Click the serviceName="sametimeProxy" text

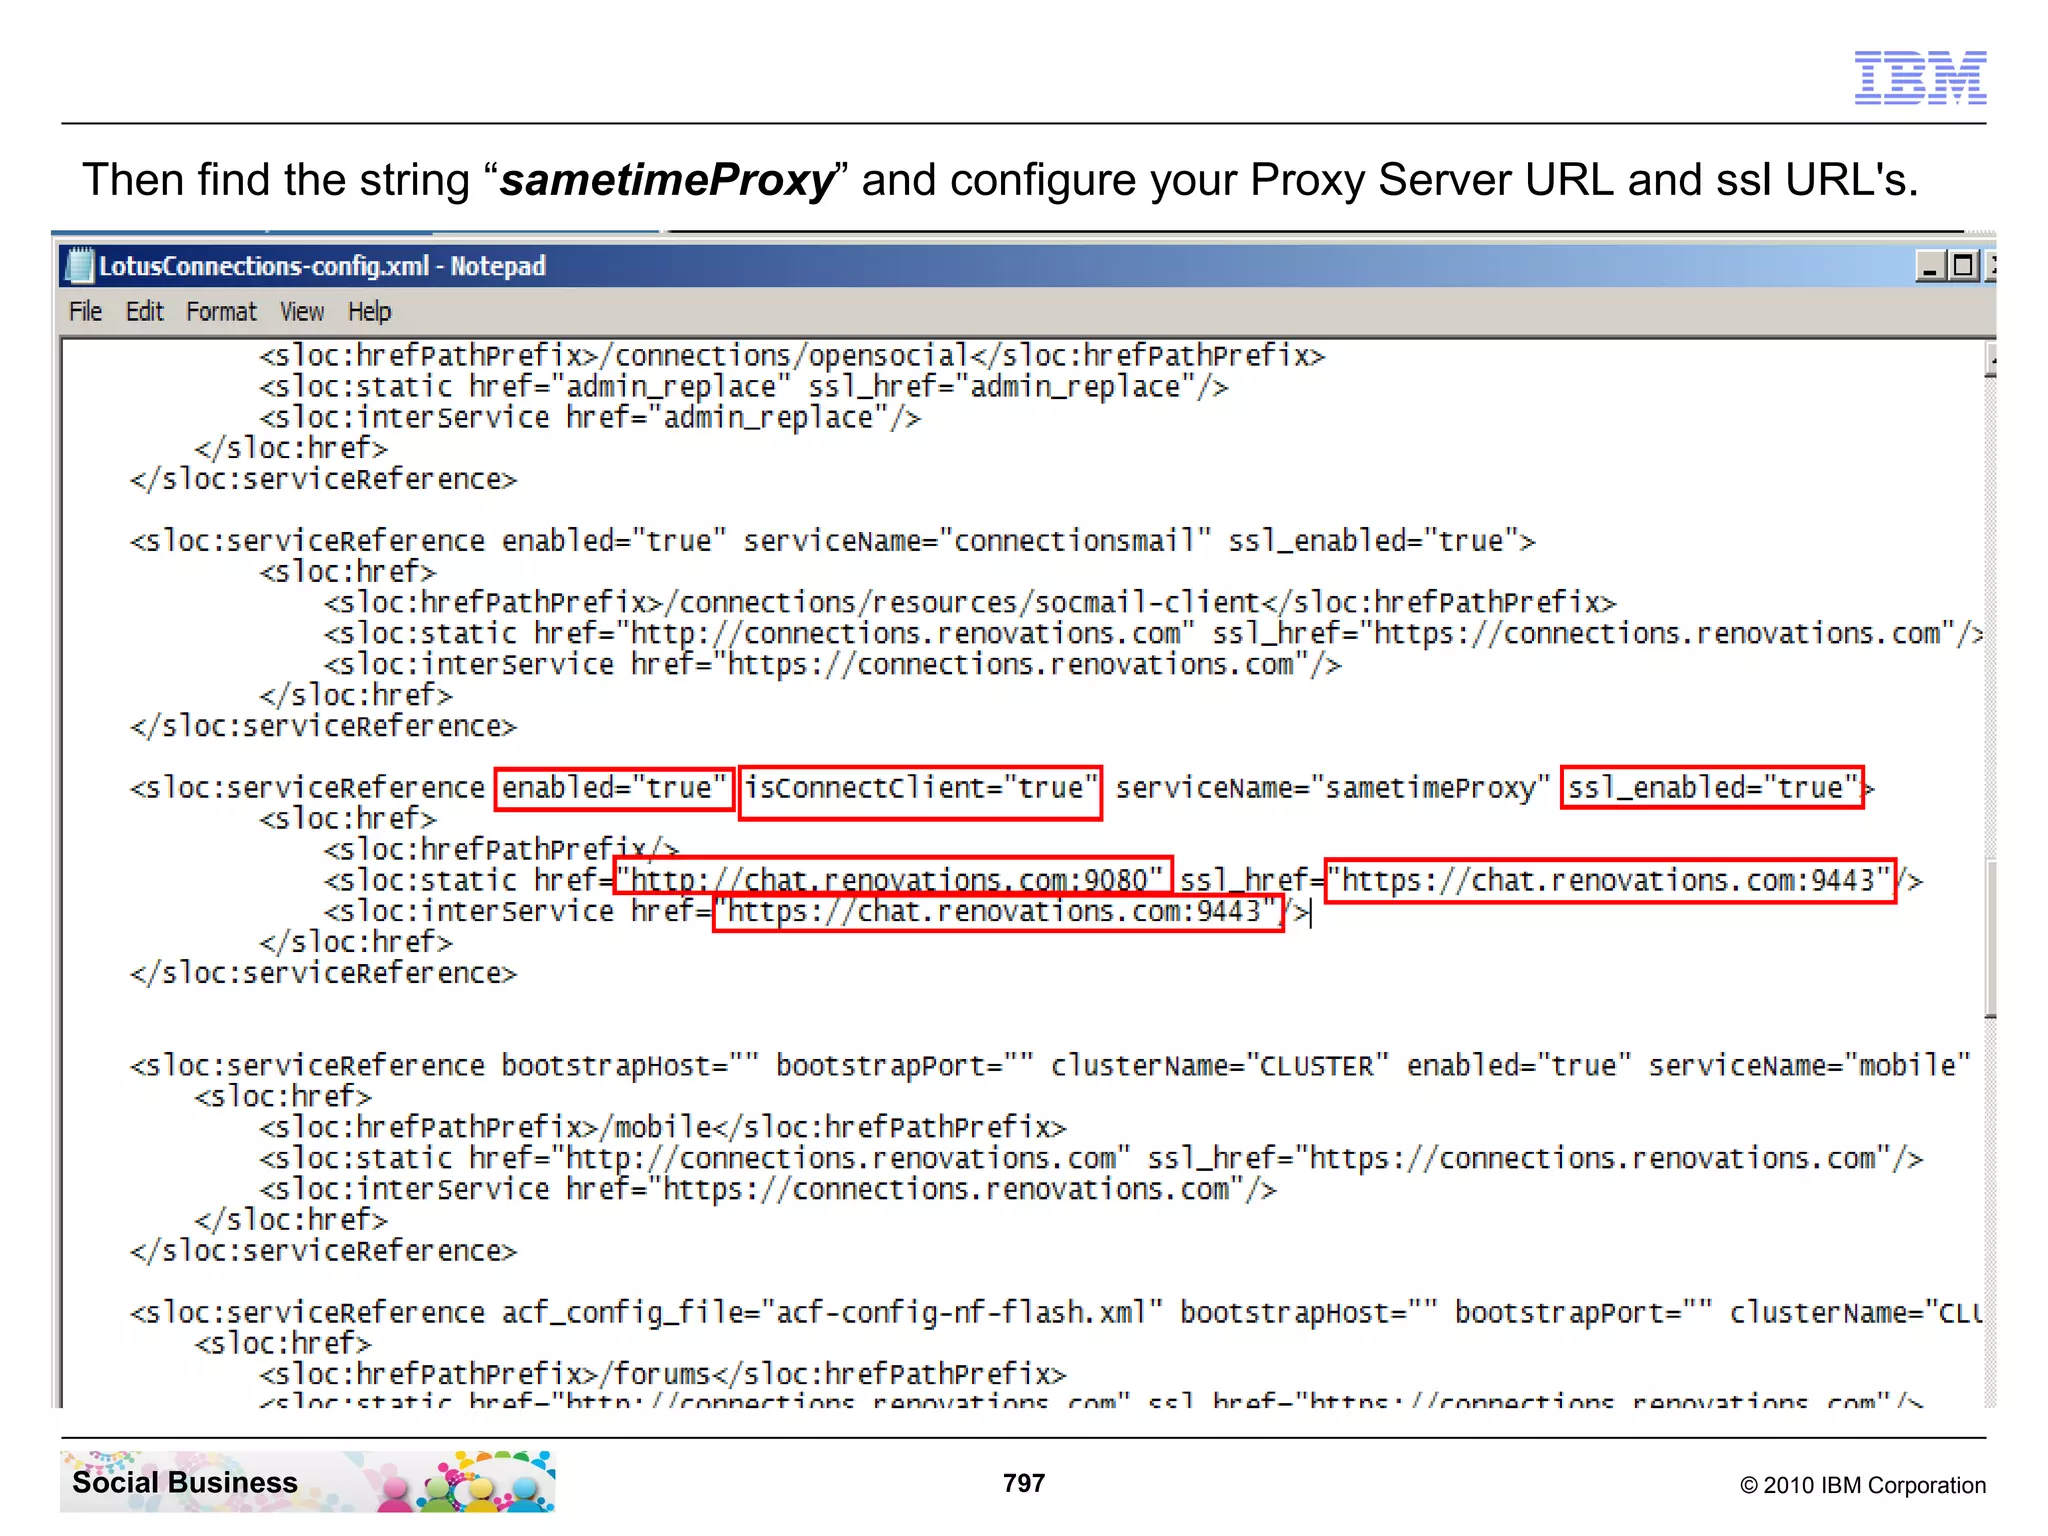tap(1331, 788)
